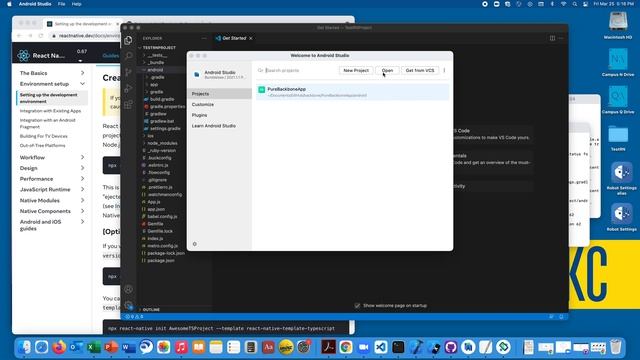The image size is (640, 360).
Task: Launch Finder from the Dock
Action: point(24,347)
